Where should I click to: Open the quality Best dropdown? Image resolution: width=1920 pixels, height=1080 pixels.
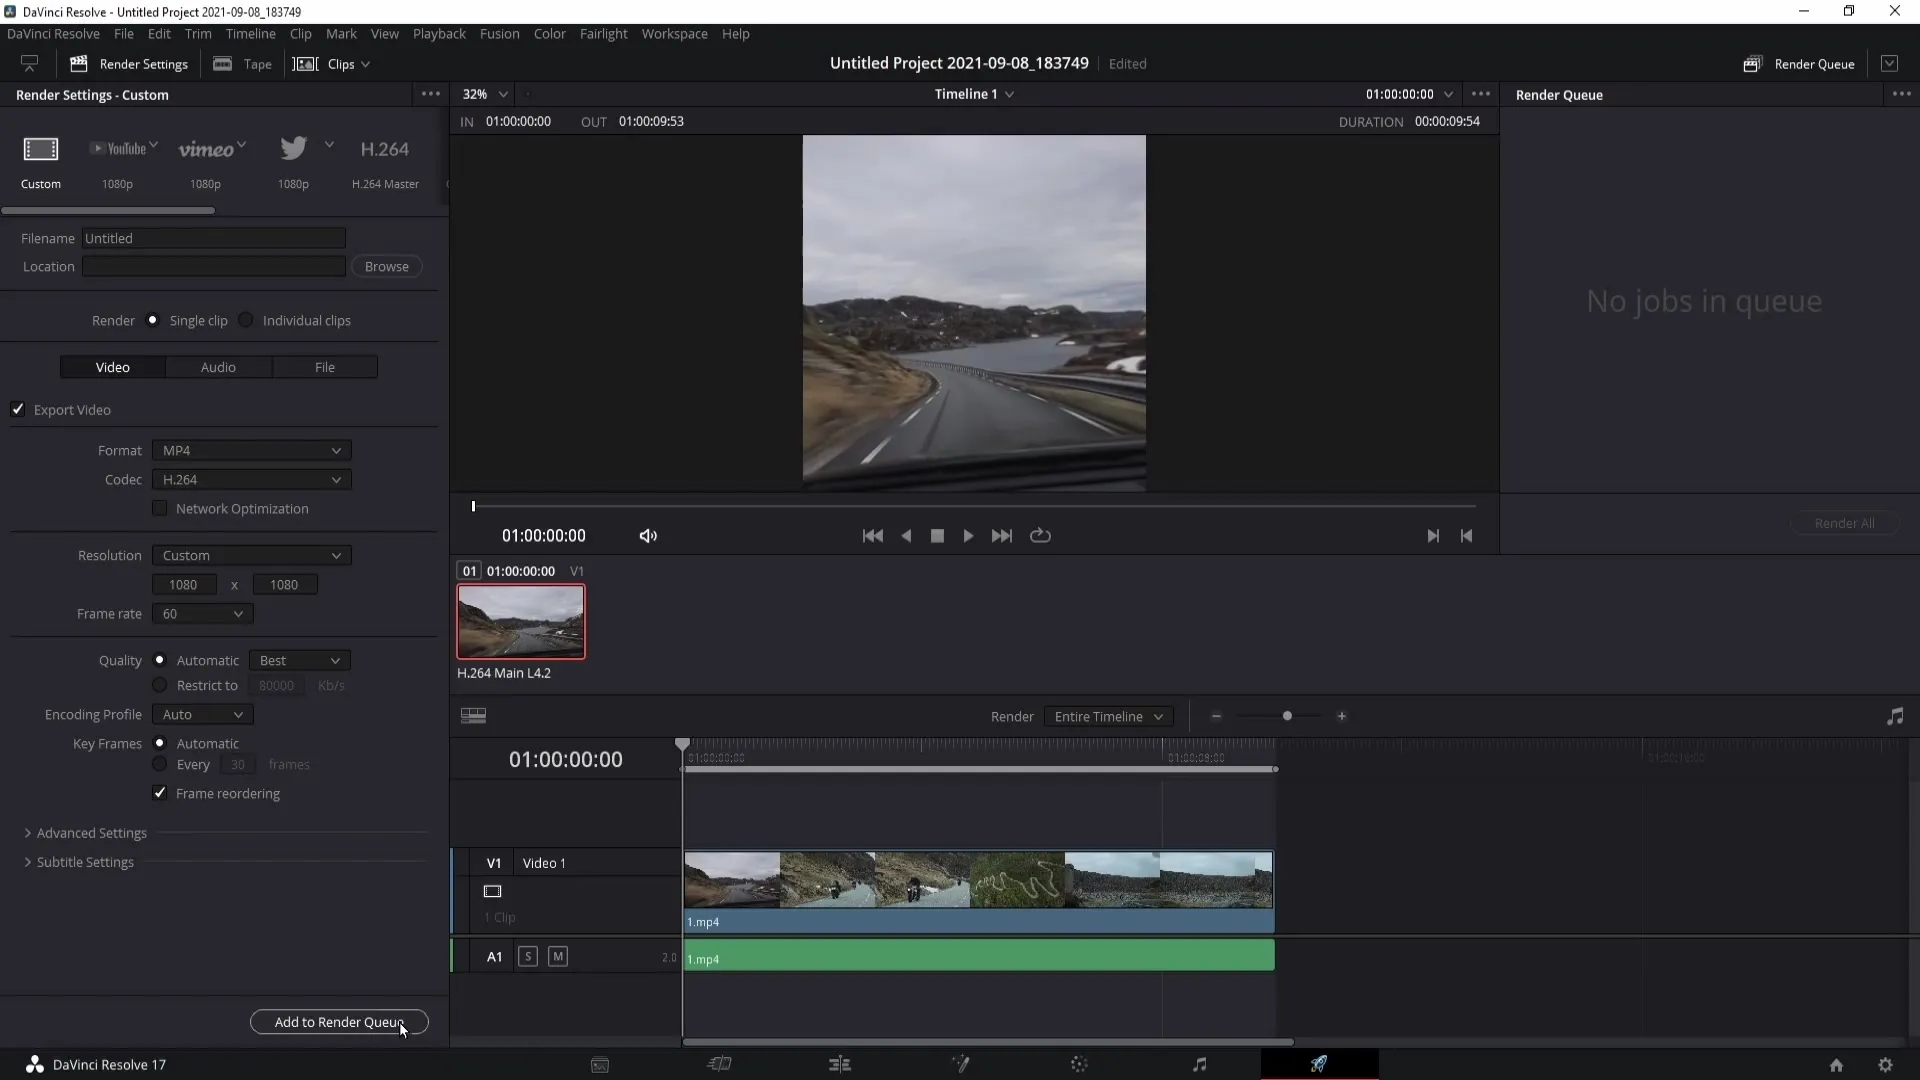tap(300, 661)
